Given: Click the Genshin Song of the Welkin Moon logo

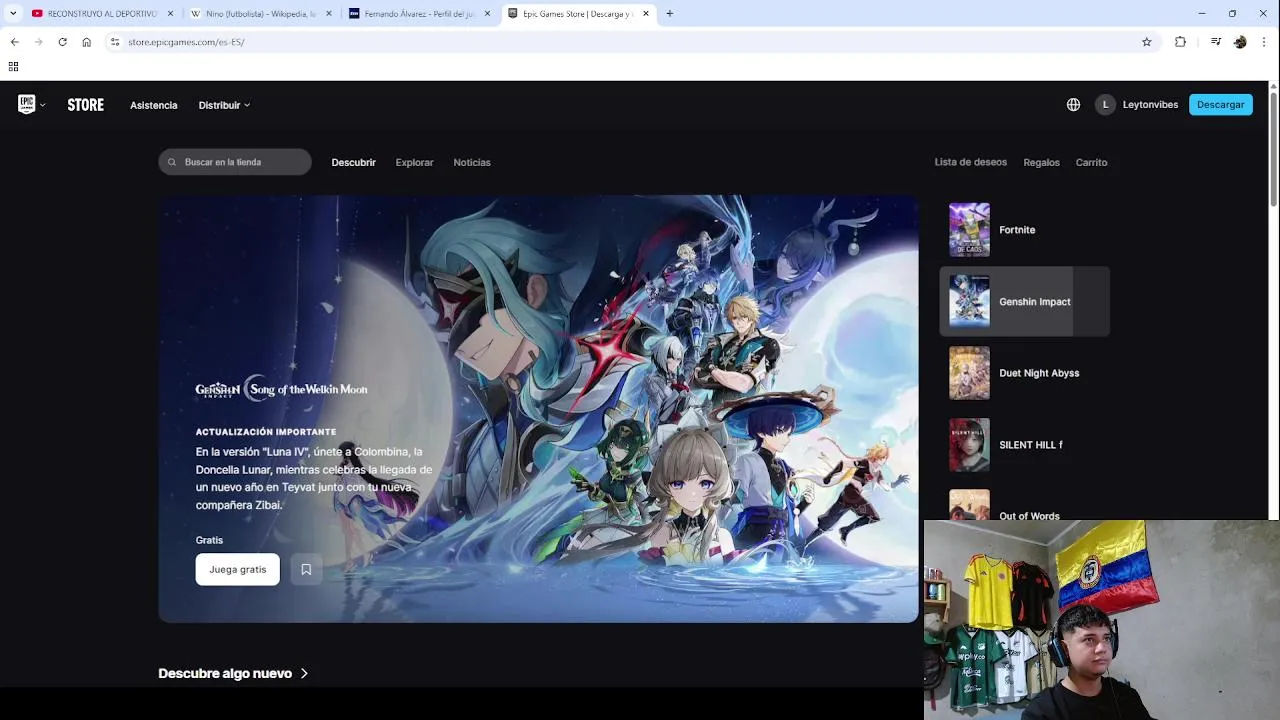Looking at the screenshot, I should pos(281,389).
